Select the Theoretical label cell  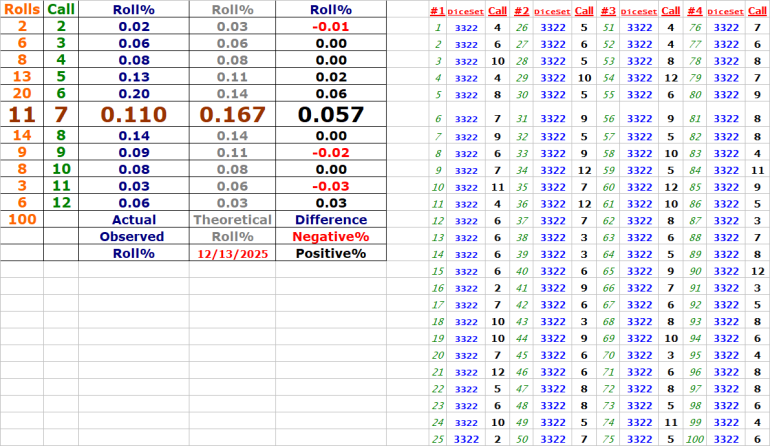pyautogui.click(x=232, y=219)
